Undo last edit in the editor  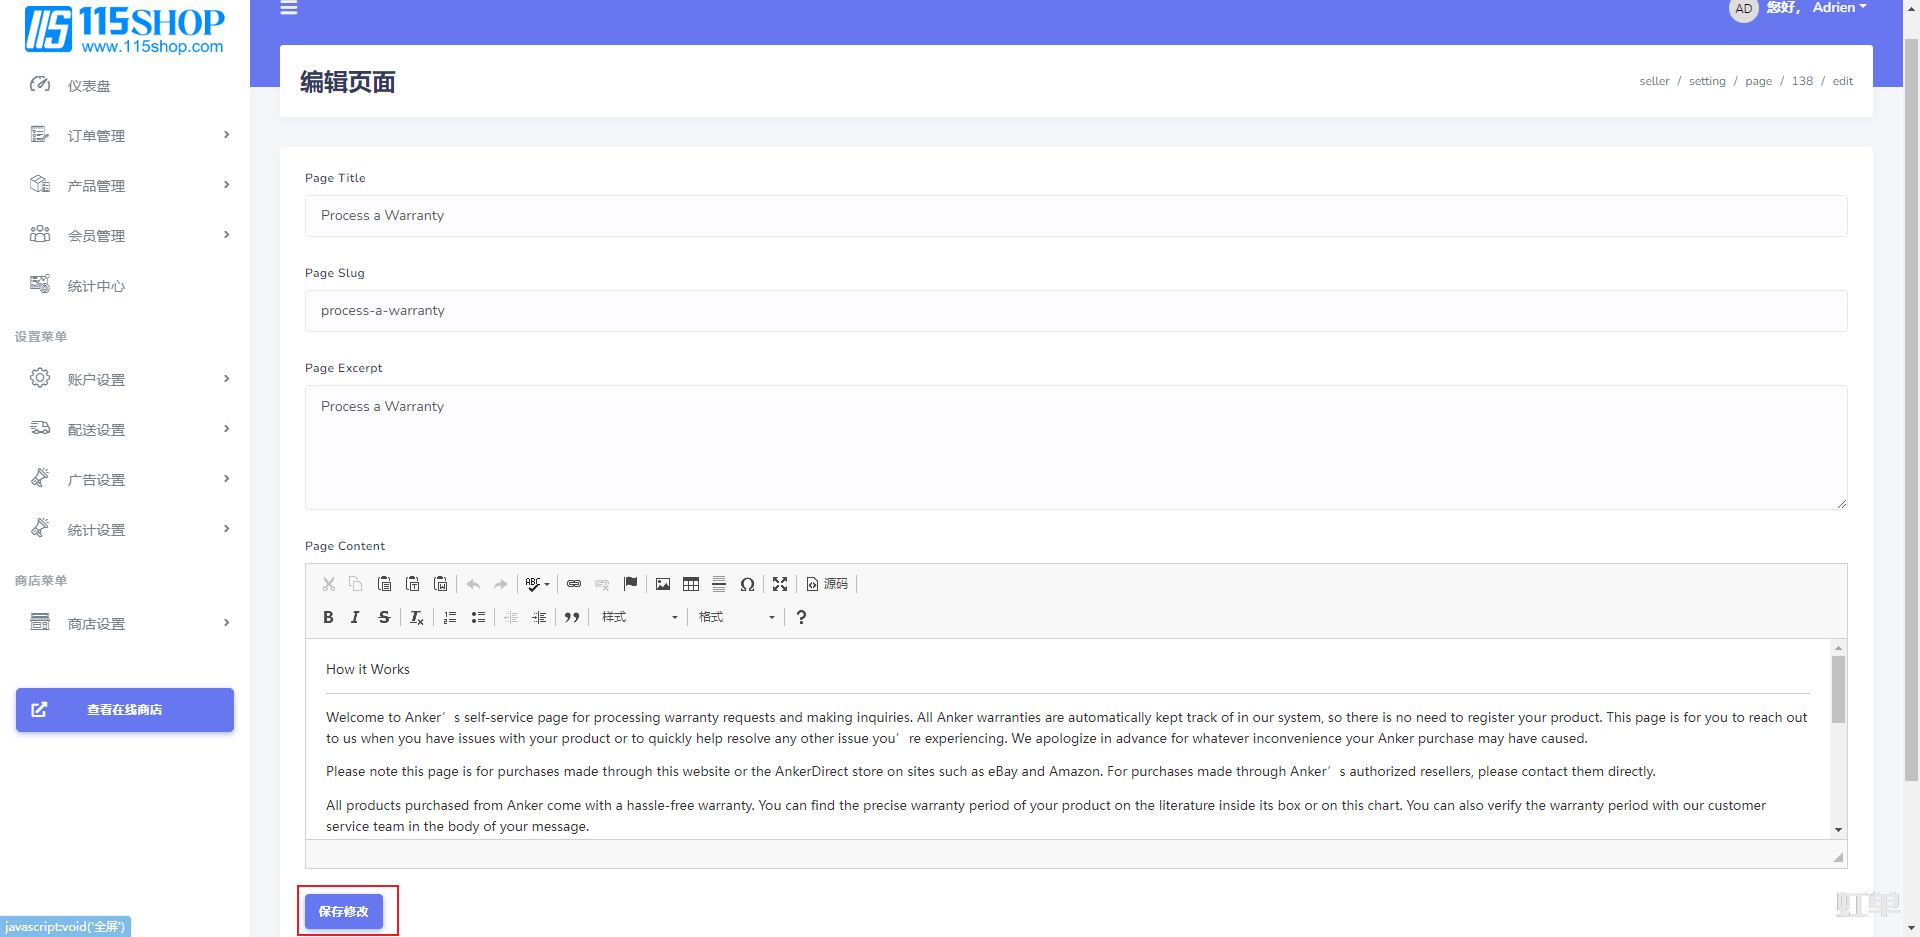(473, 584)
